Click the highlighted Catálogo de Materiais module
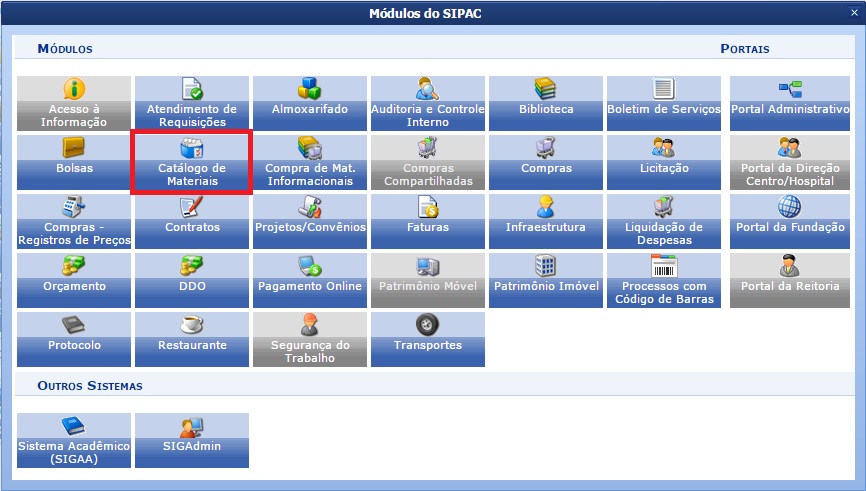 (x=192, y=162)
